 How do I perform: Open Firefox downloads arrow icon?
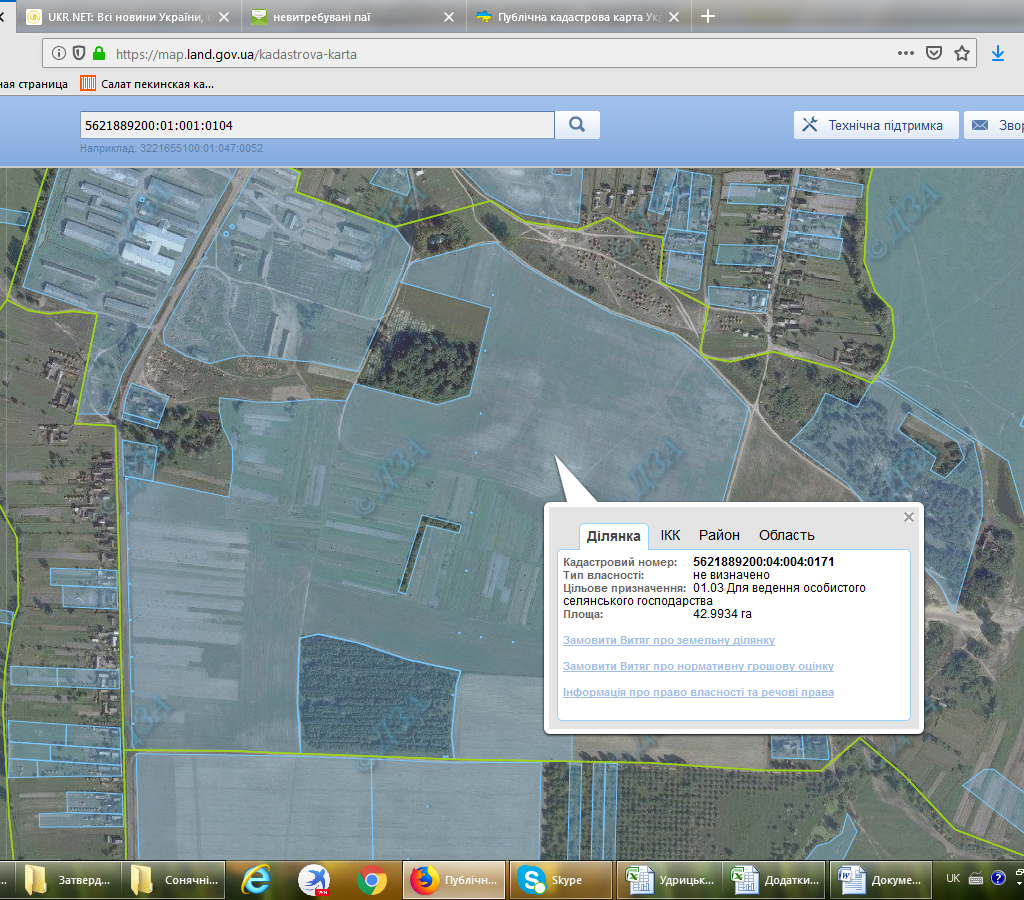(997, 54)
